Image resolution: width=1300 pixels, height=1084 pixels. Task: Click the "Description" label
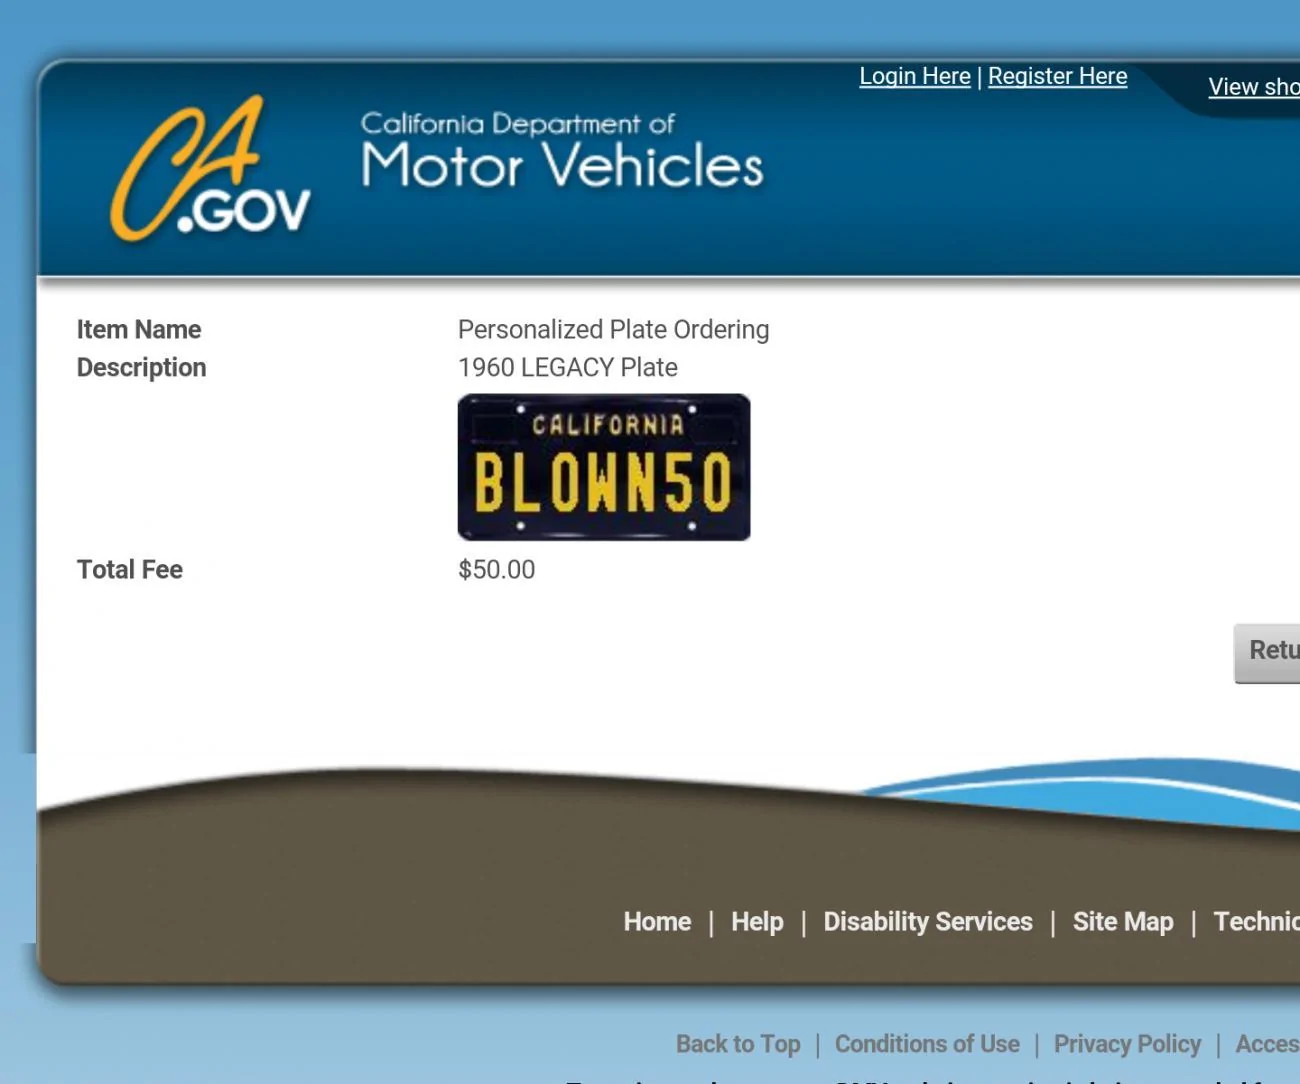click(142, 368)
